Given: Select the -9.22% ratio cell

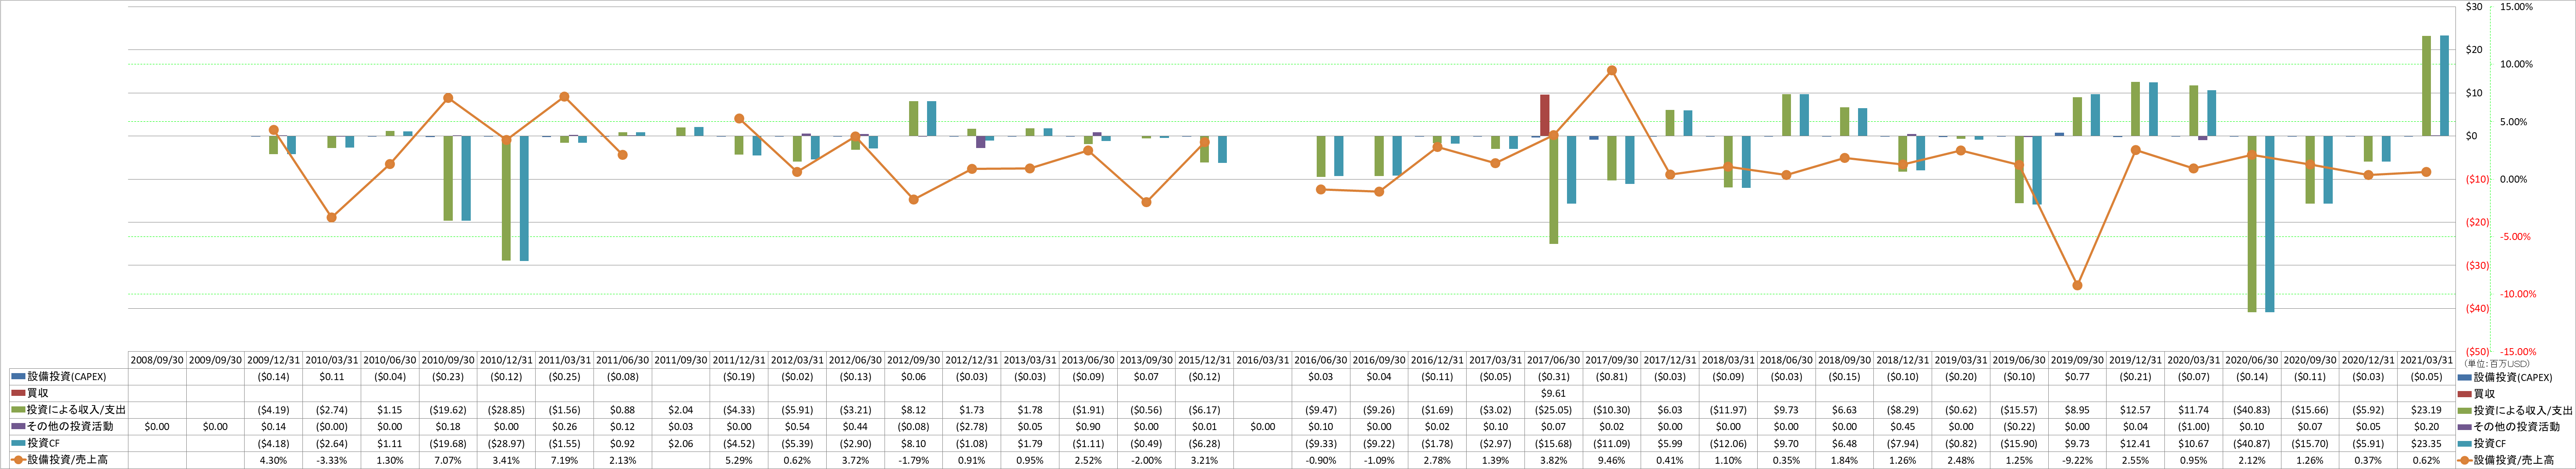Looking at the screenshot, I should 2077,460.
